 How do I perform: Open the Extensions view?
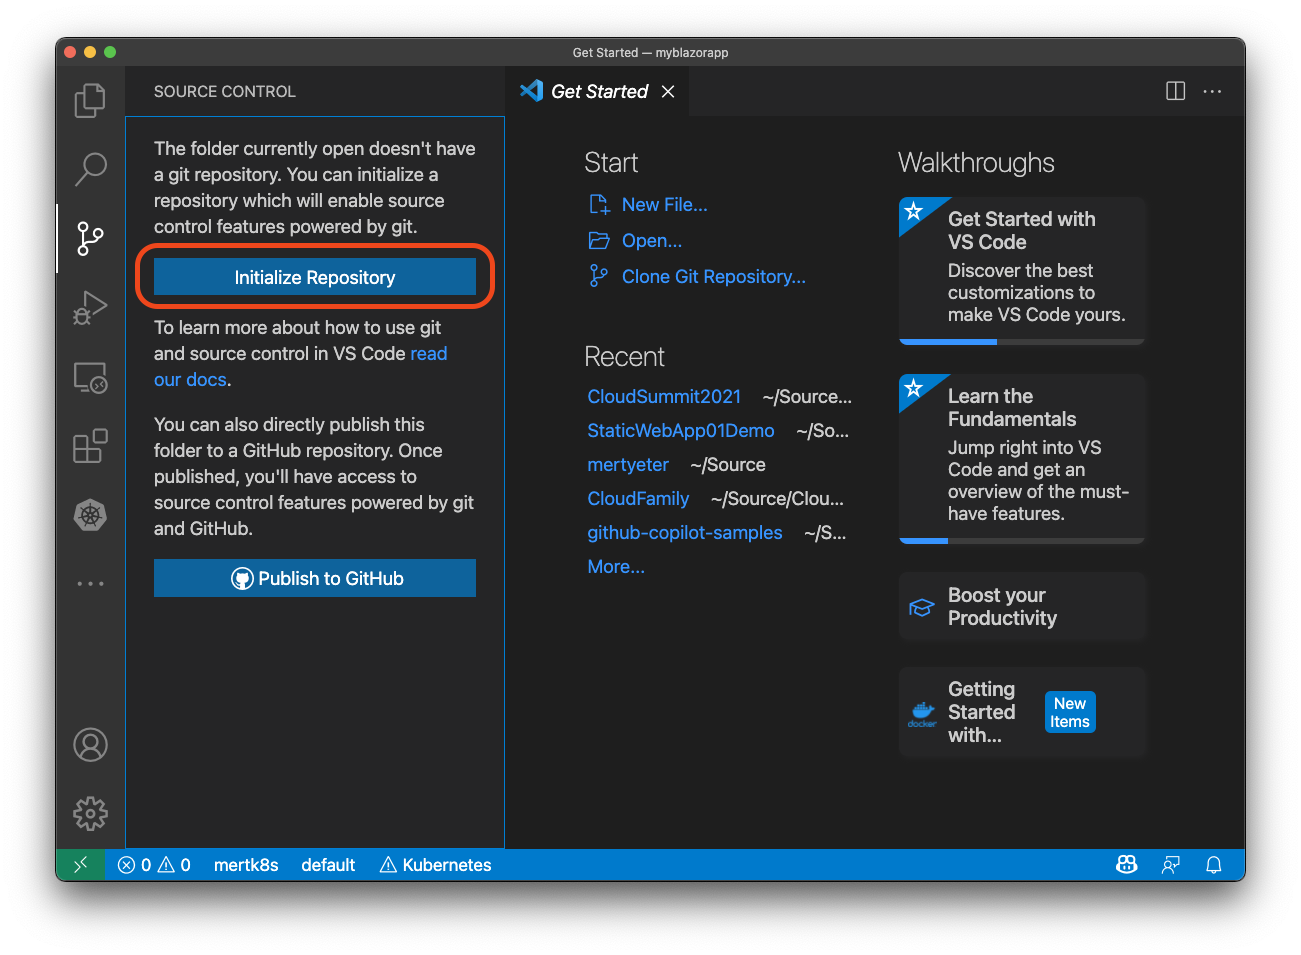click(x=90, y=446)
